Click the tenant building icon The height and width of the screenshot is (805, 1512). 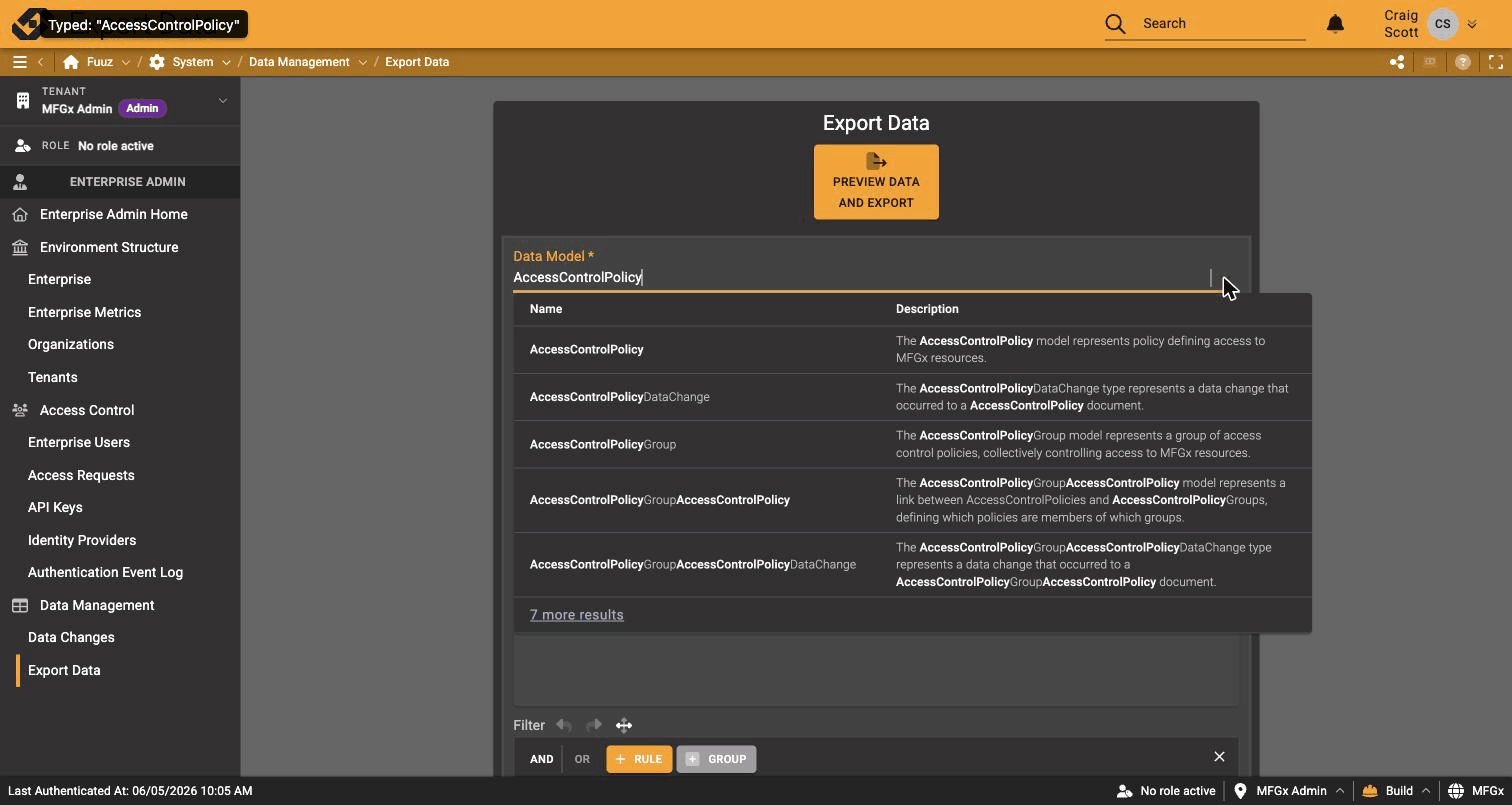coord(22,100)
